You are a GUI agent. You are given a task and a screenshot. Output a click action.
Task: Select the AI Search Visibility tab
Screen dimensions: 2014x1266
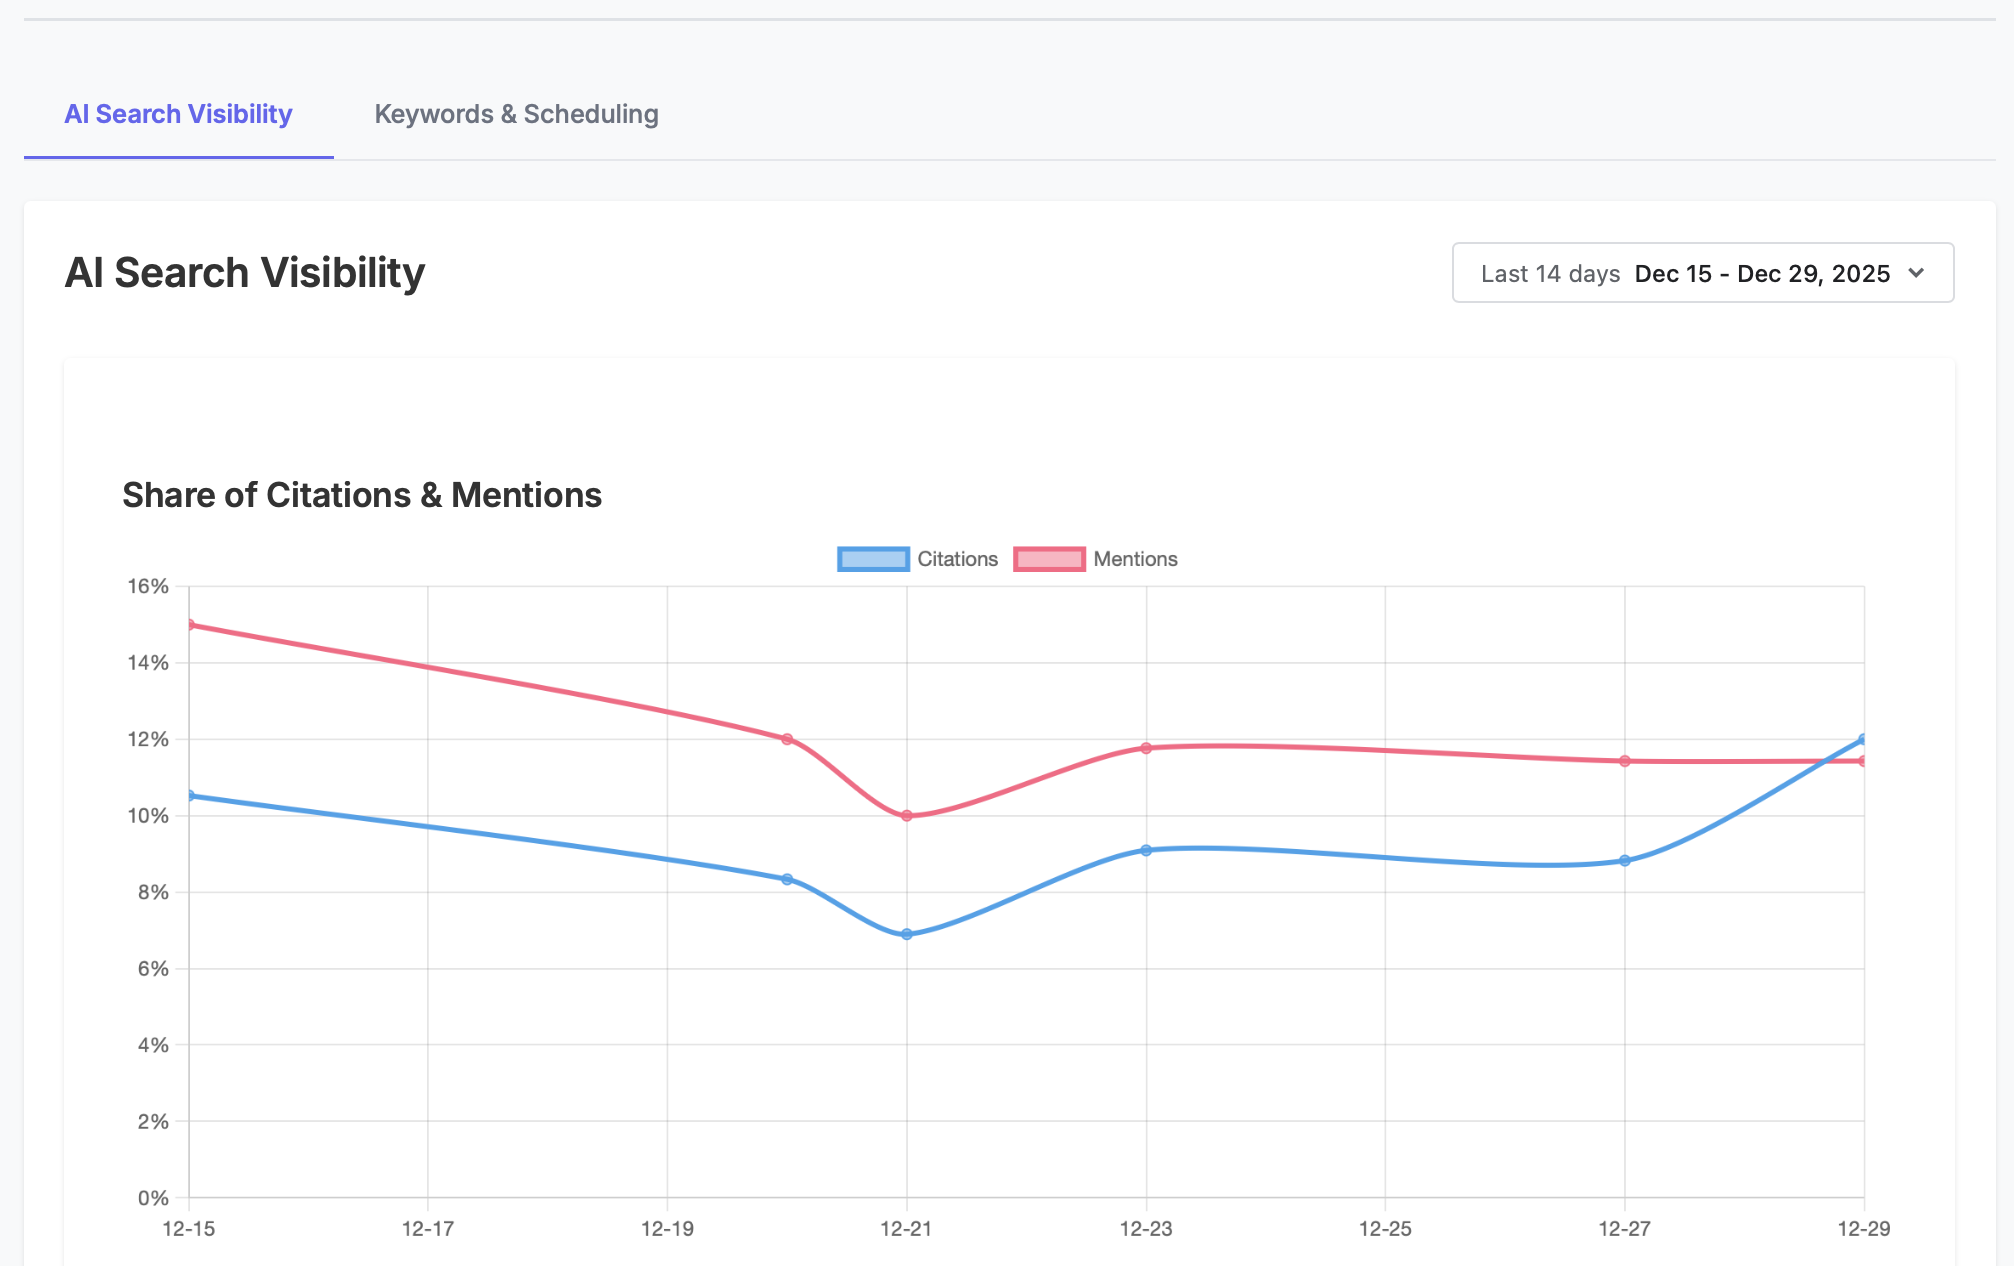tap(178, 114)
